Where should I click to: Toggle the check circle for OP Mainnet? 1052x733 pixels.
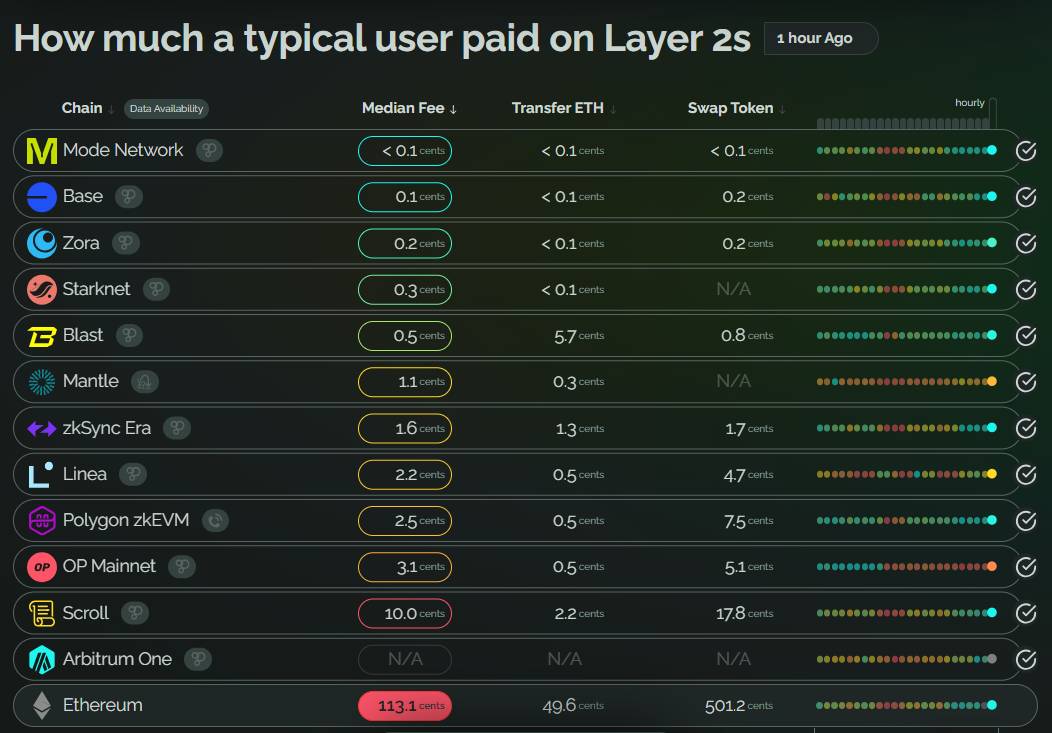pos(1026,567)
